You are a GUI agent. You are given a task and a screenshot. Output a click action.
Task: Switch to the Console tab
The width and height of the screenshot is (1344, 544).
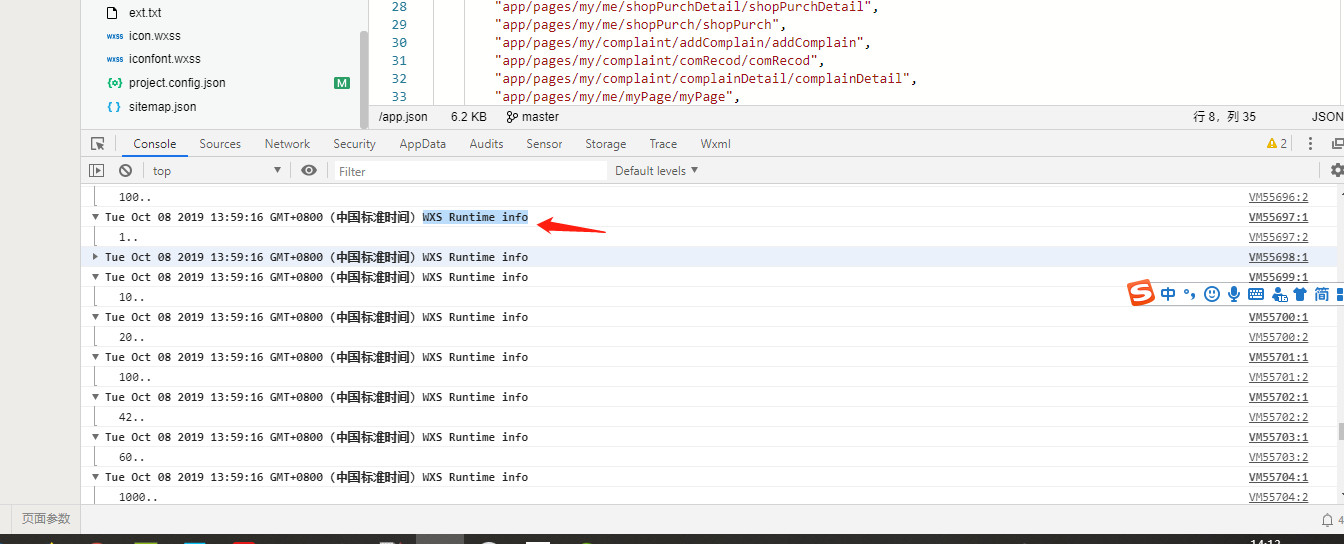pos(155,144)
